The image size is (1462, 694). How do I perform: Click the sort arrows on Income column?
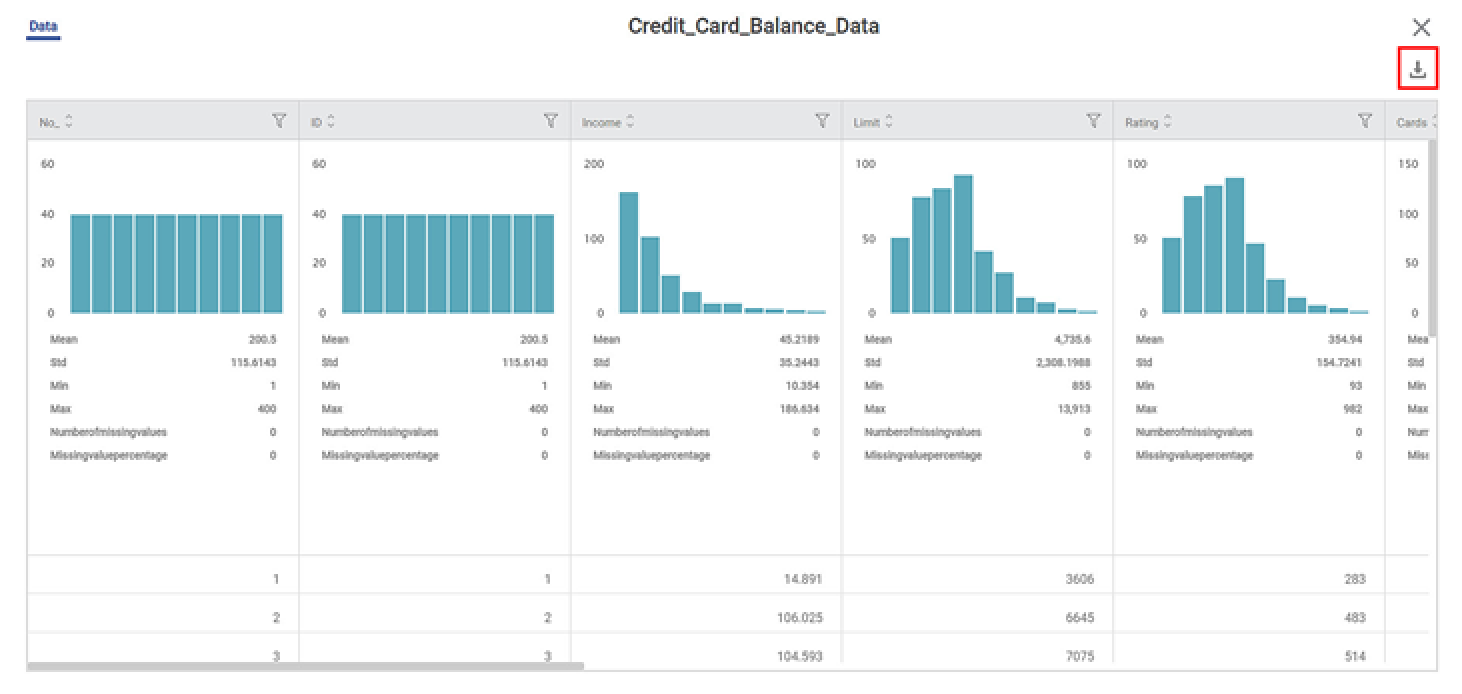[631, 121]
